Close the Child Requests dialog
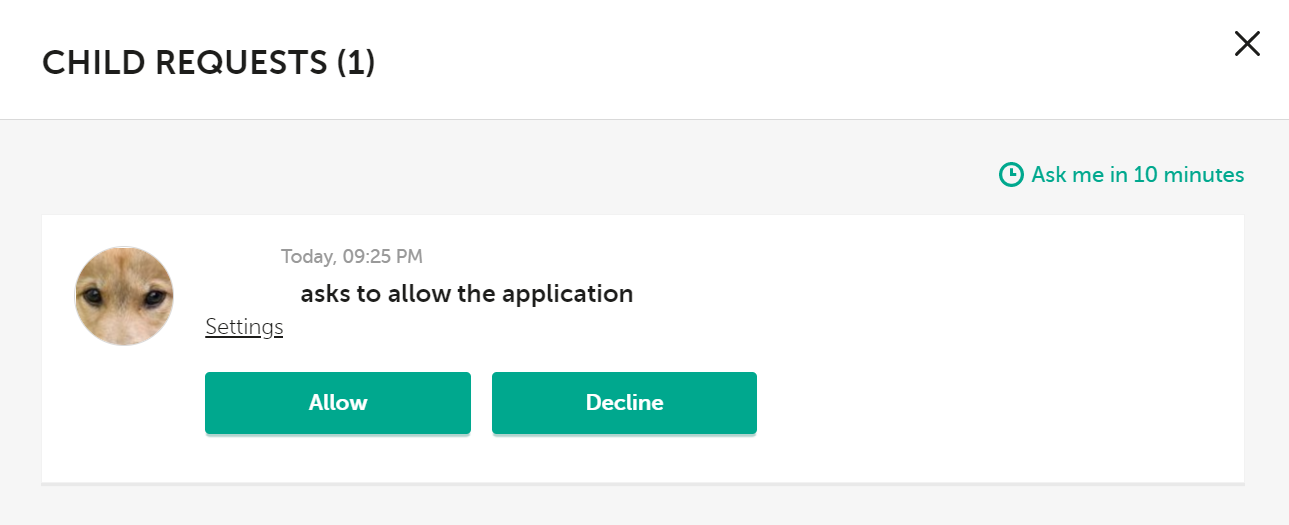The image size is (1289, 525). [x=1247, y=44]
